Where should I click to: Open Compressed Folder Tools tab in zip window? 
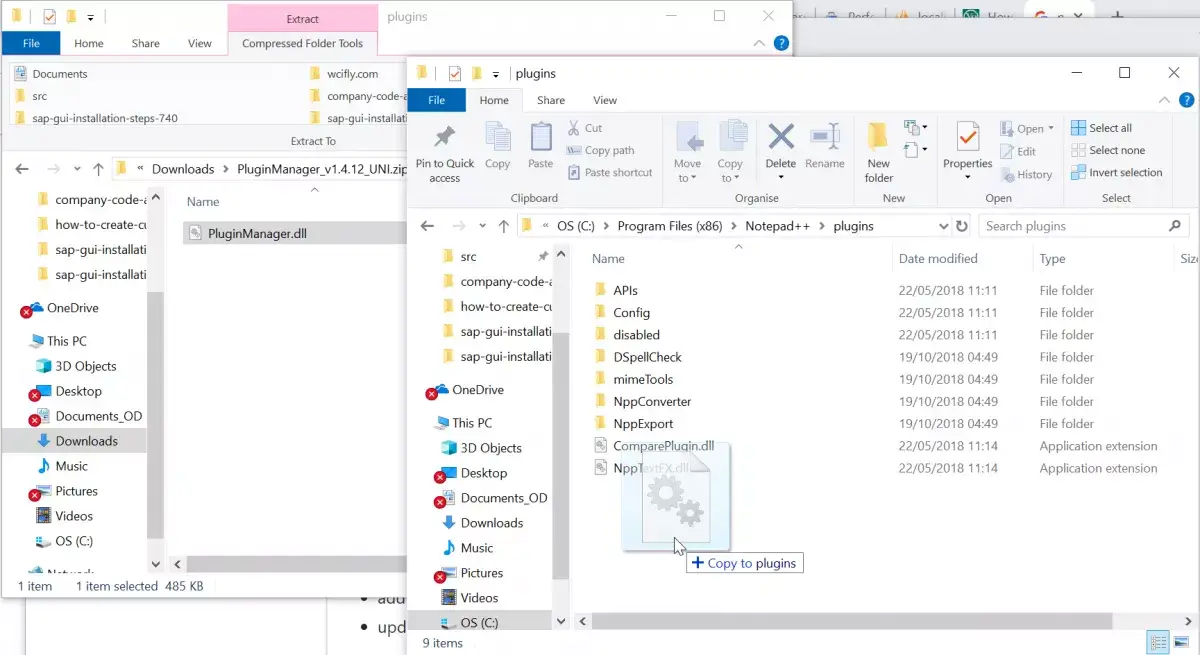coord(302,43)
